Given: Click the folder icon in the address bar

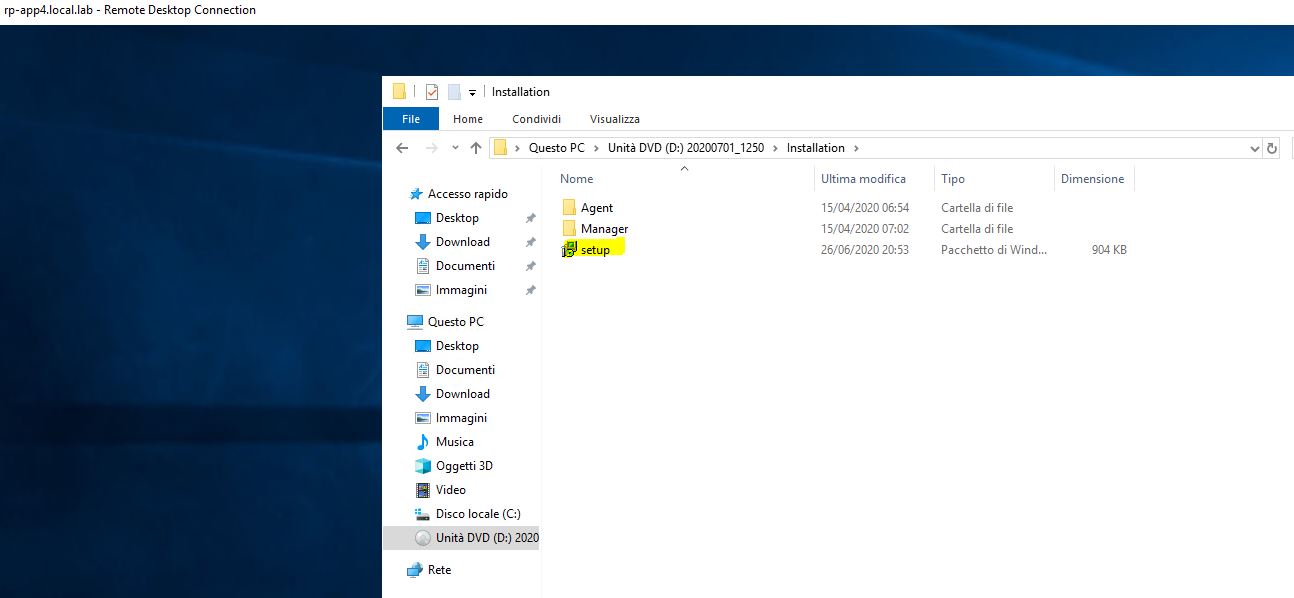Looking at the screenshot, I should [500, 148].
